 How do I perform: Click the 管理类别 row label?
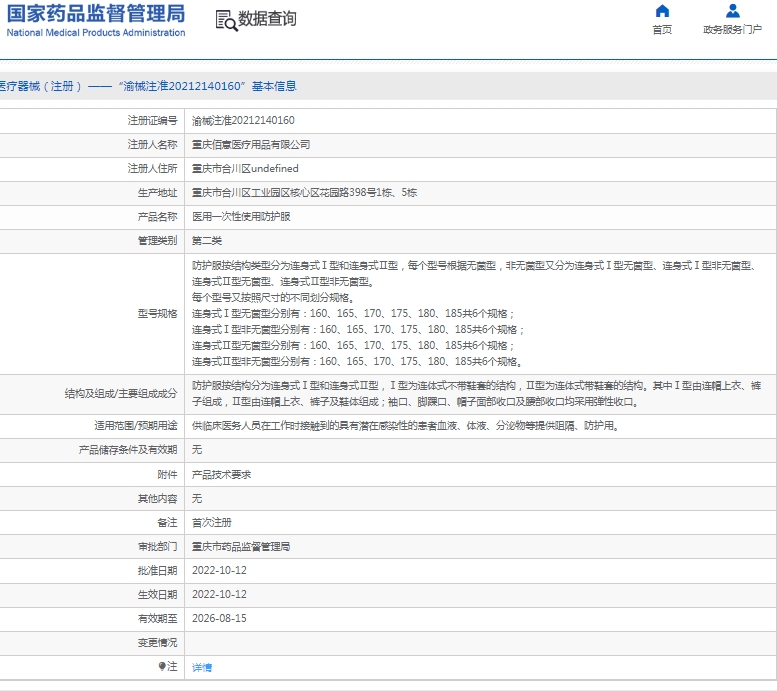click(x=157, y=241)
